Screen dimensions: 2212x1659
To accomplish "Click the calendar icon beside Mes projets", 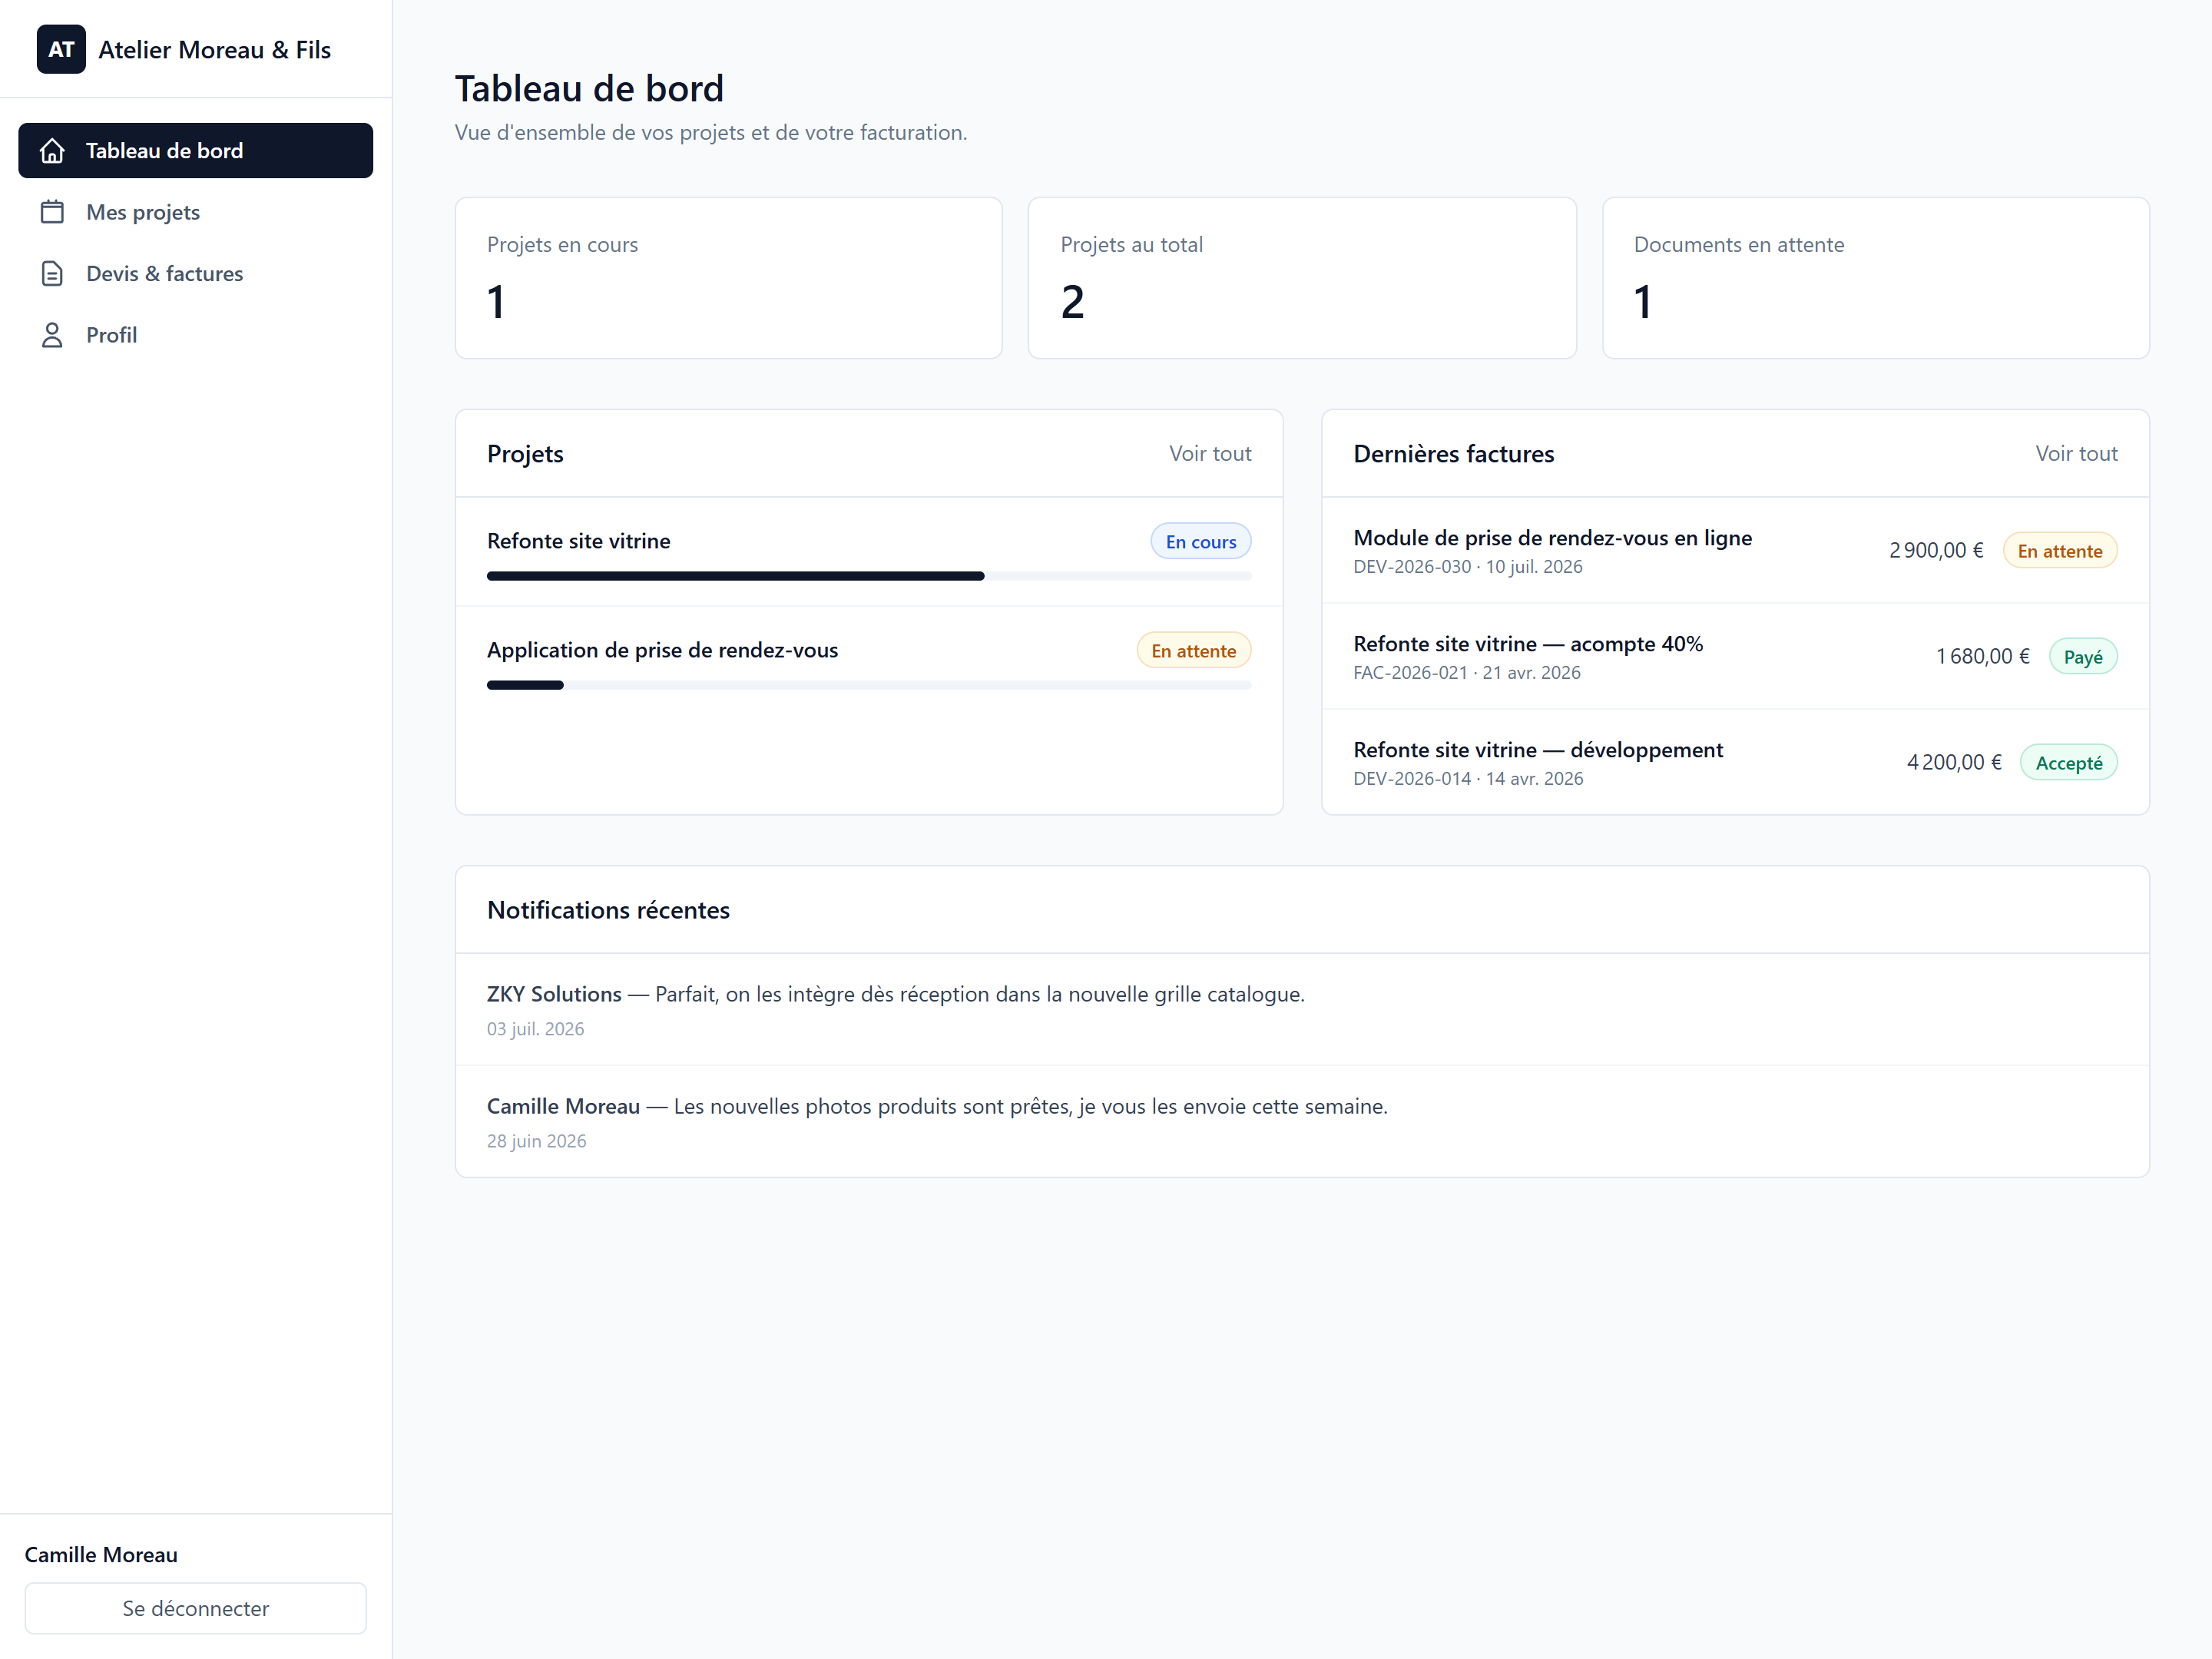I will click(52, 212).
